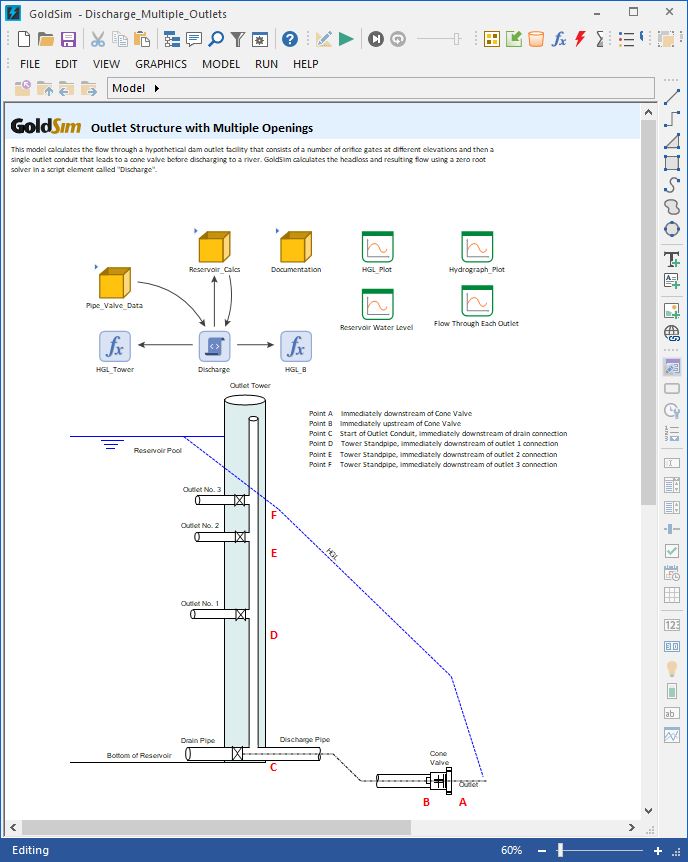Cut the selected element
This screenshot has width=688, height=862.
(97, 39)
